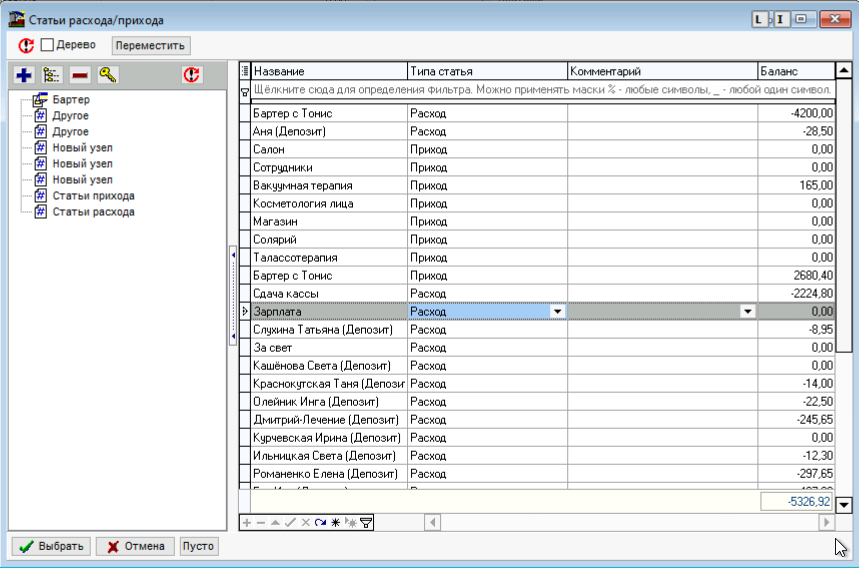The width and height of the screenshot is (859, 568).
Task: Click the yellow key icon in tree toolbar
Action: click(108, 75)
